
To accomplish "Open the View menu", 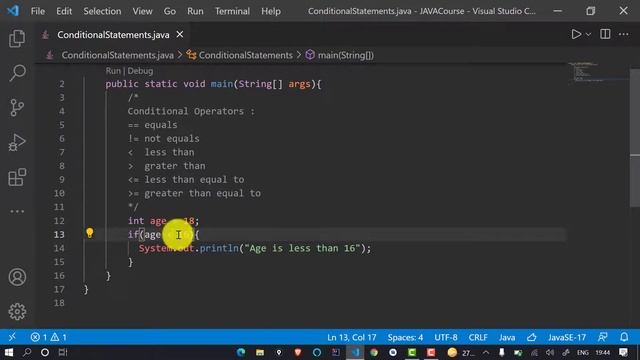I will tap(142, 11).
